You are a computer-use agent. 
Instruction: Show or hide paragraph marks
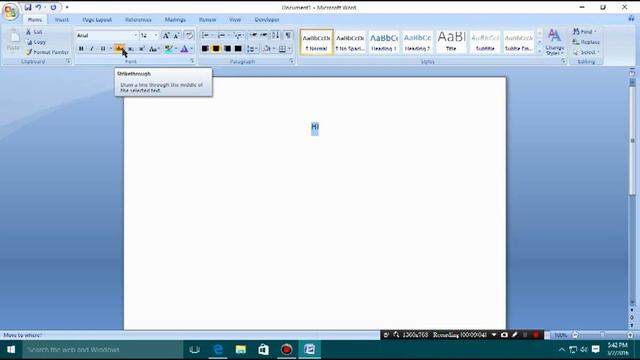pyautogui.click(x=288, y=36)
